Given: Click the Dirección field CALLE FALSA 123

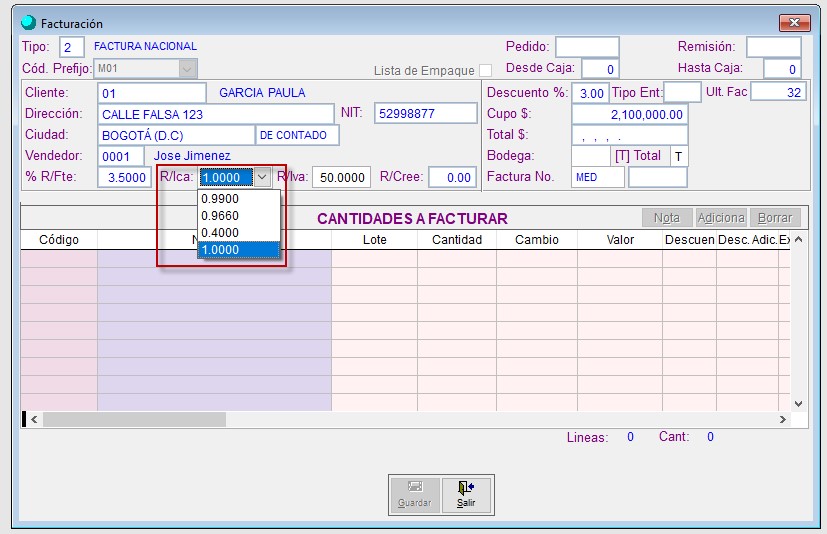Looking at the screenshot, I should coord(216,114).
